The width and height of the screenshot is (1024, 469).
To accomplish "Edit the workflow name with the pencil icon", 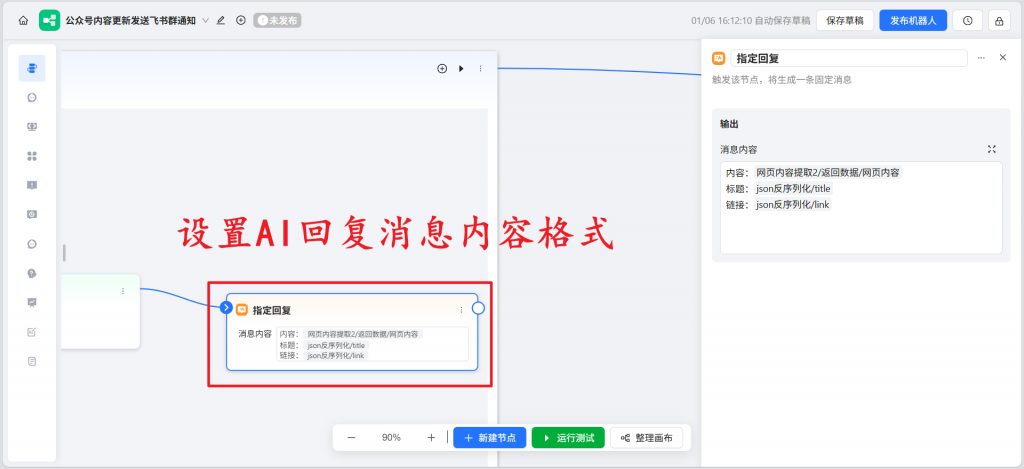I will pyautogui.click(x=221, y=20).
